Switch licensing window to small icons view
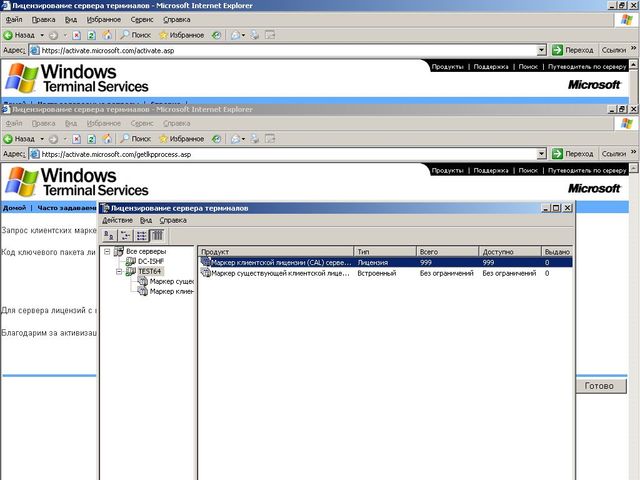 [125, 236]
